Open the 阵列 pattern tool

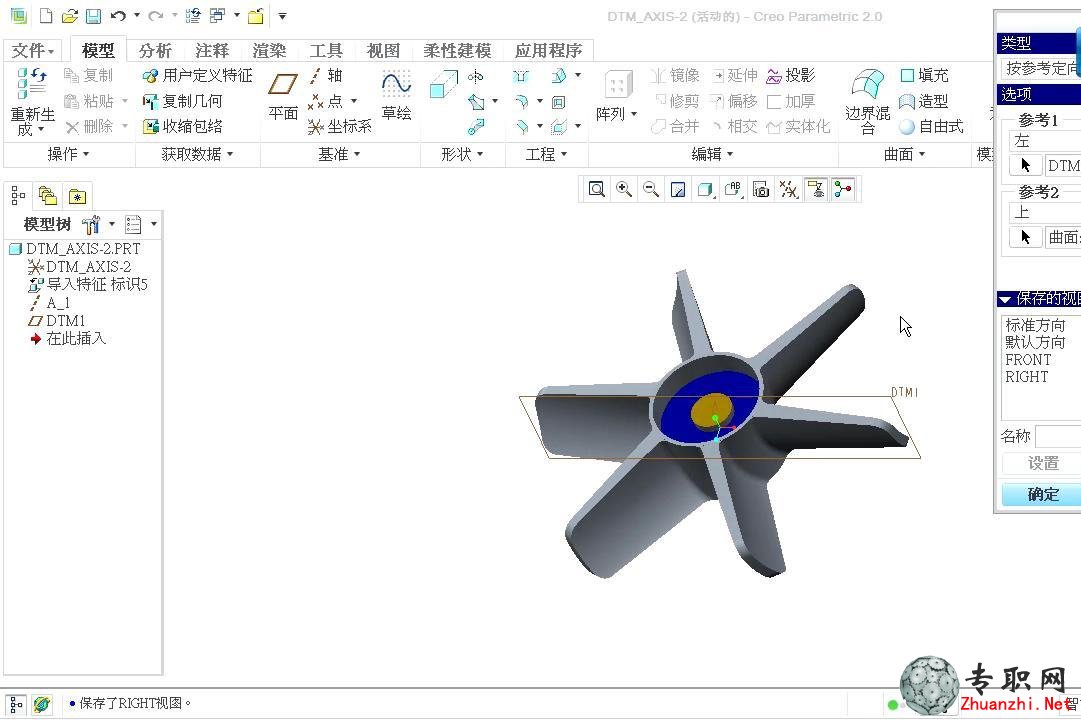pos(616,95)
